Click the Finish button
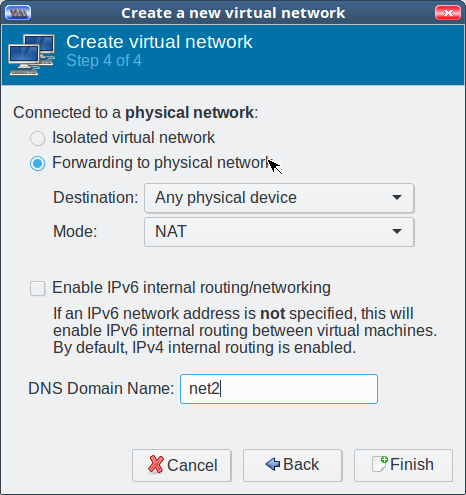 (403, 465)
